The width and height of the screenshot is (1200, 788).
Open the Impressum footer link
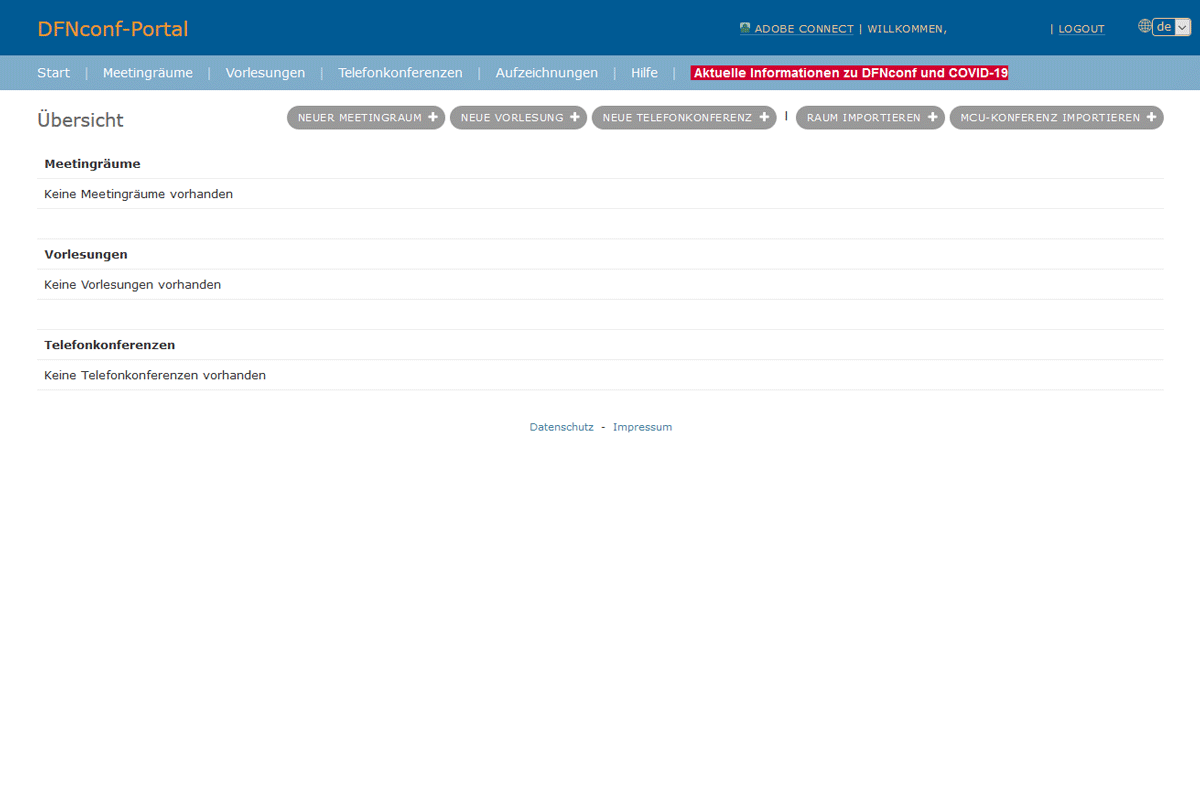click(x=642, y=427)
